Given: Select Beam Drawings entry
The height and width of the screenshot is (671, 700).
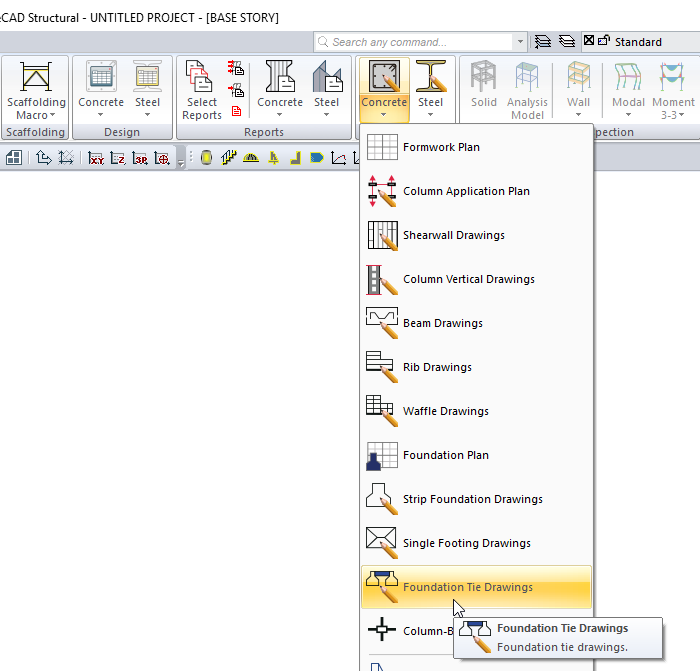Looking at the screenshot, I should [x=442, y=323].
